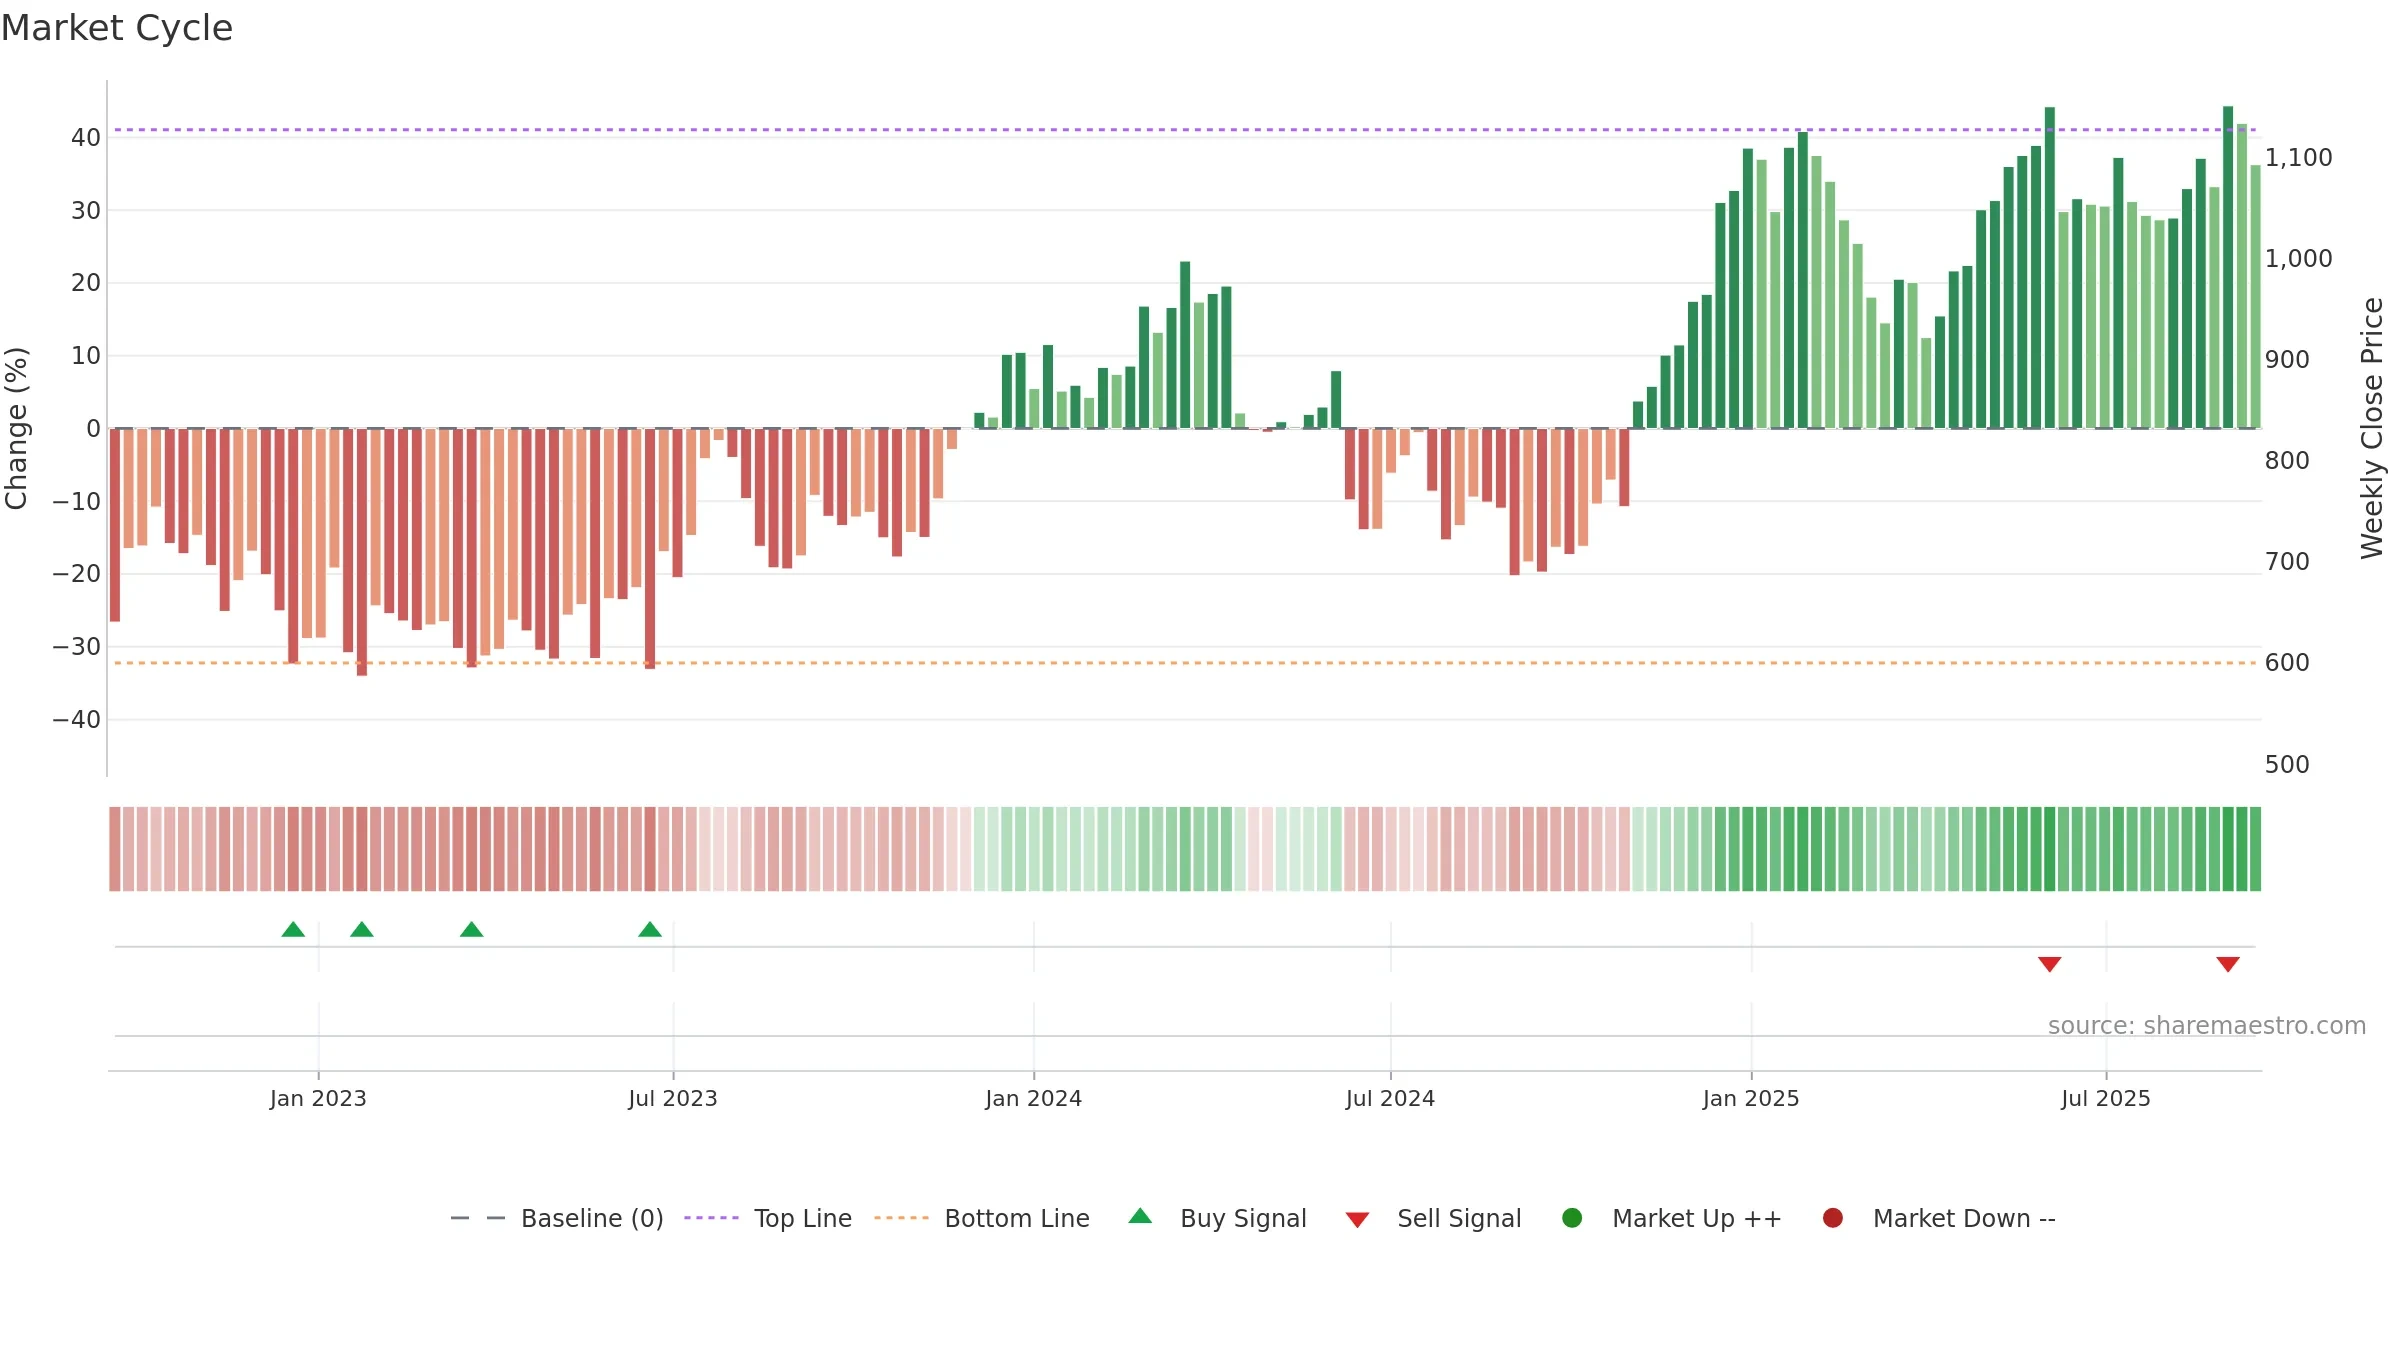Click the first buy signal marker before Jan 2023
Viewport: 2400px width, 1350px height.
tap(293, 929)
